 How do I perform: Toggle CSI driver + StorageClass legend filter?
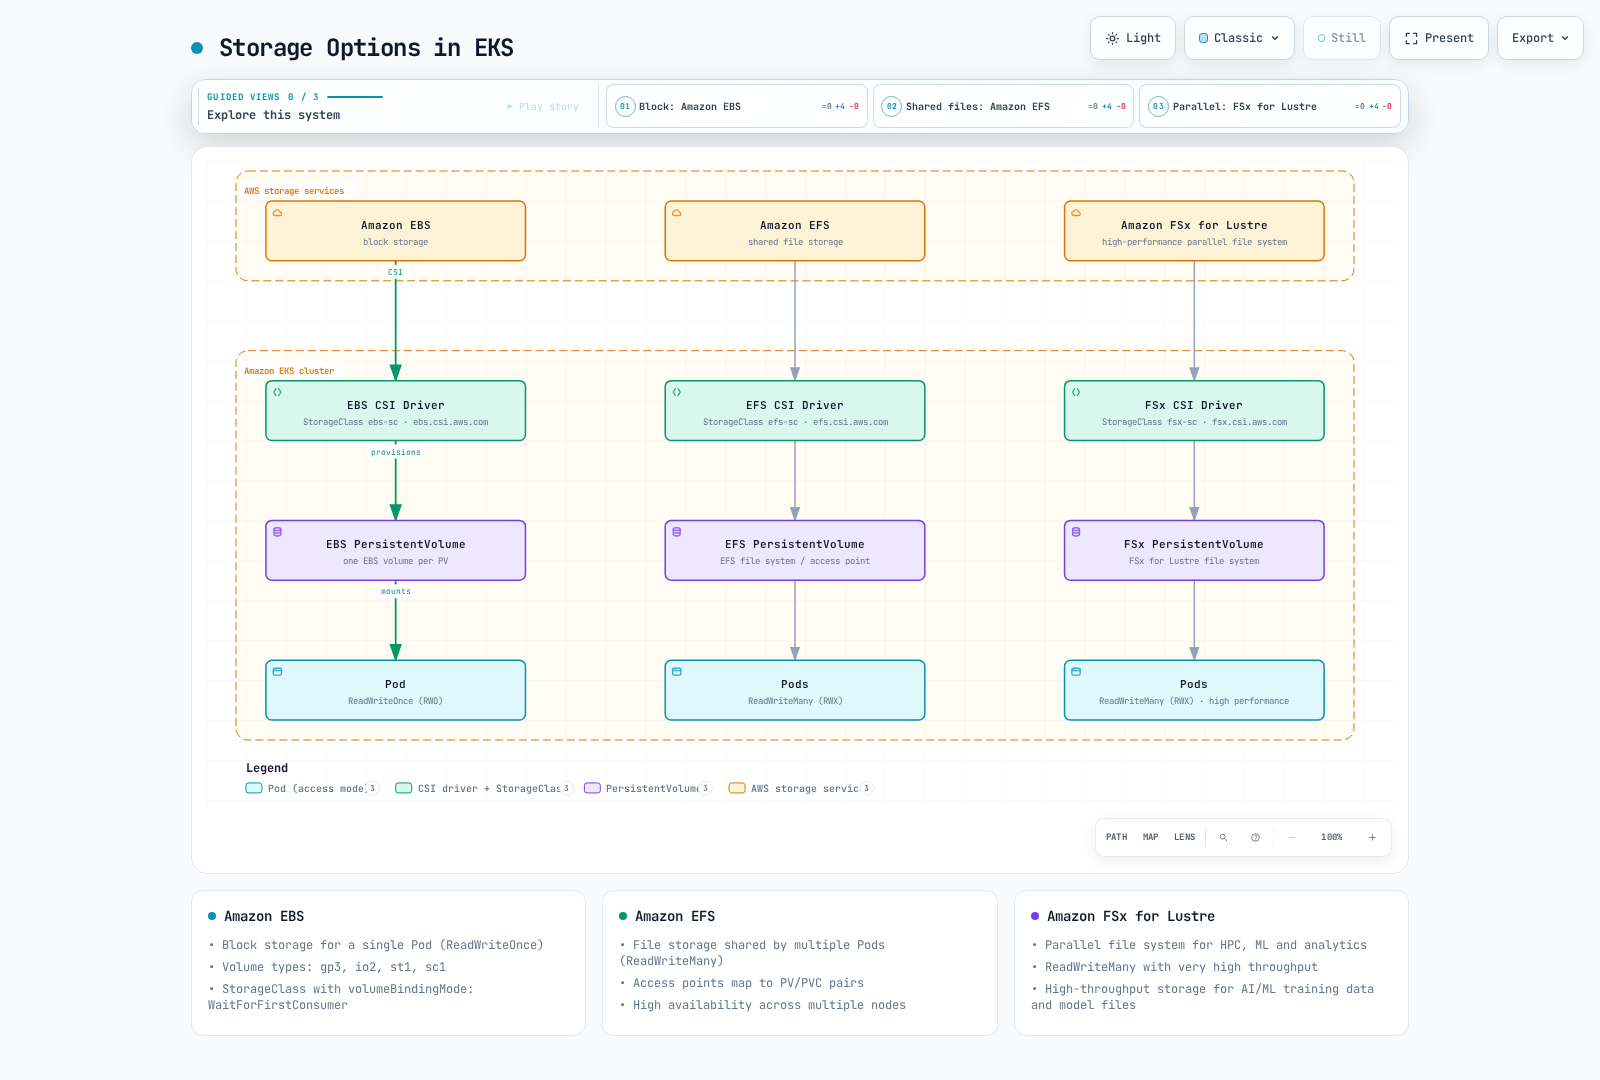coord(484,788)
